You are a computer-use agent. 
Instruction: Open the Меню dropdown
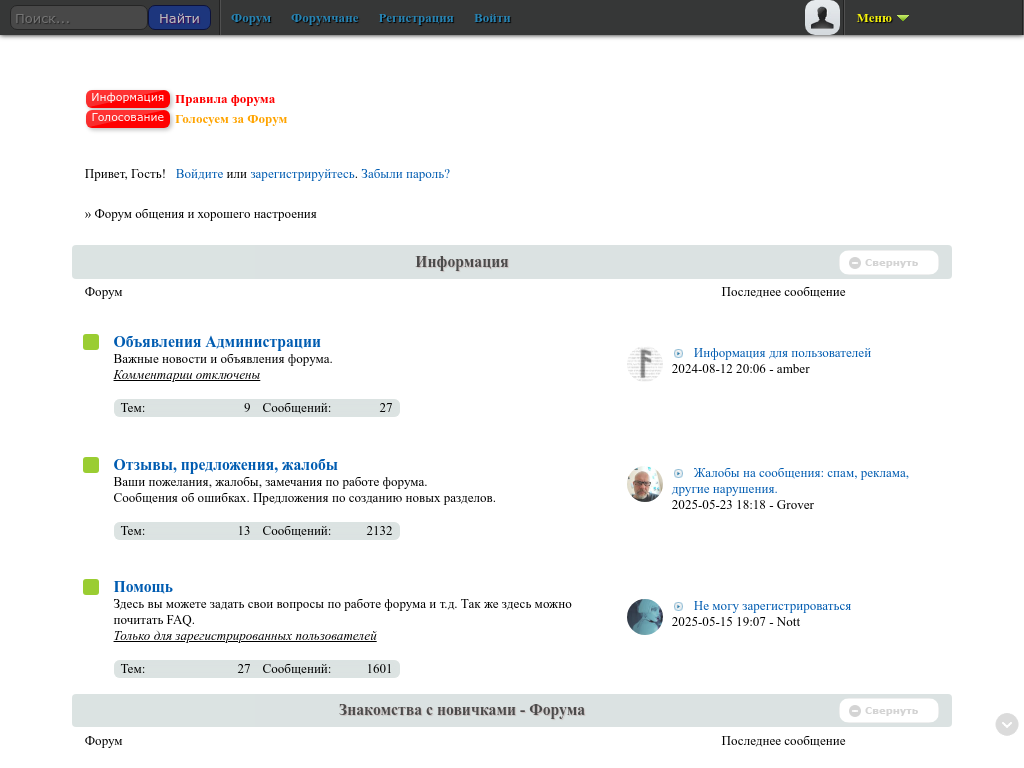pos(882,18)
